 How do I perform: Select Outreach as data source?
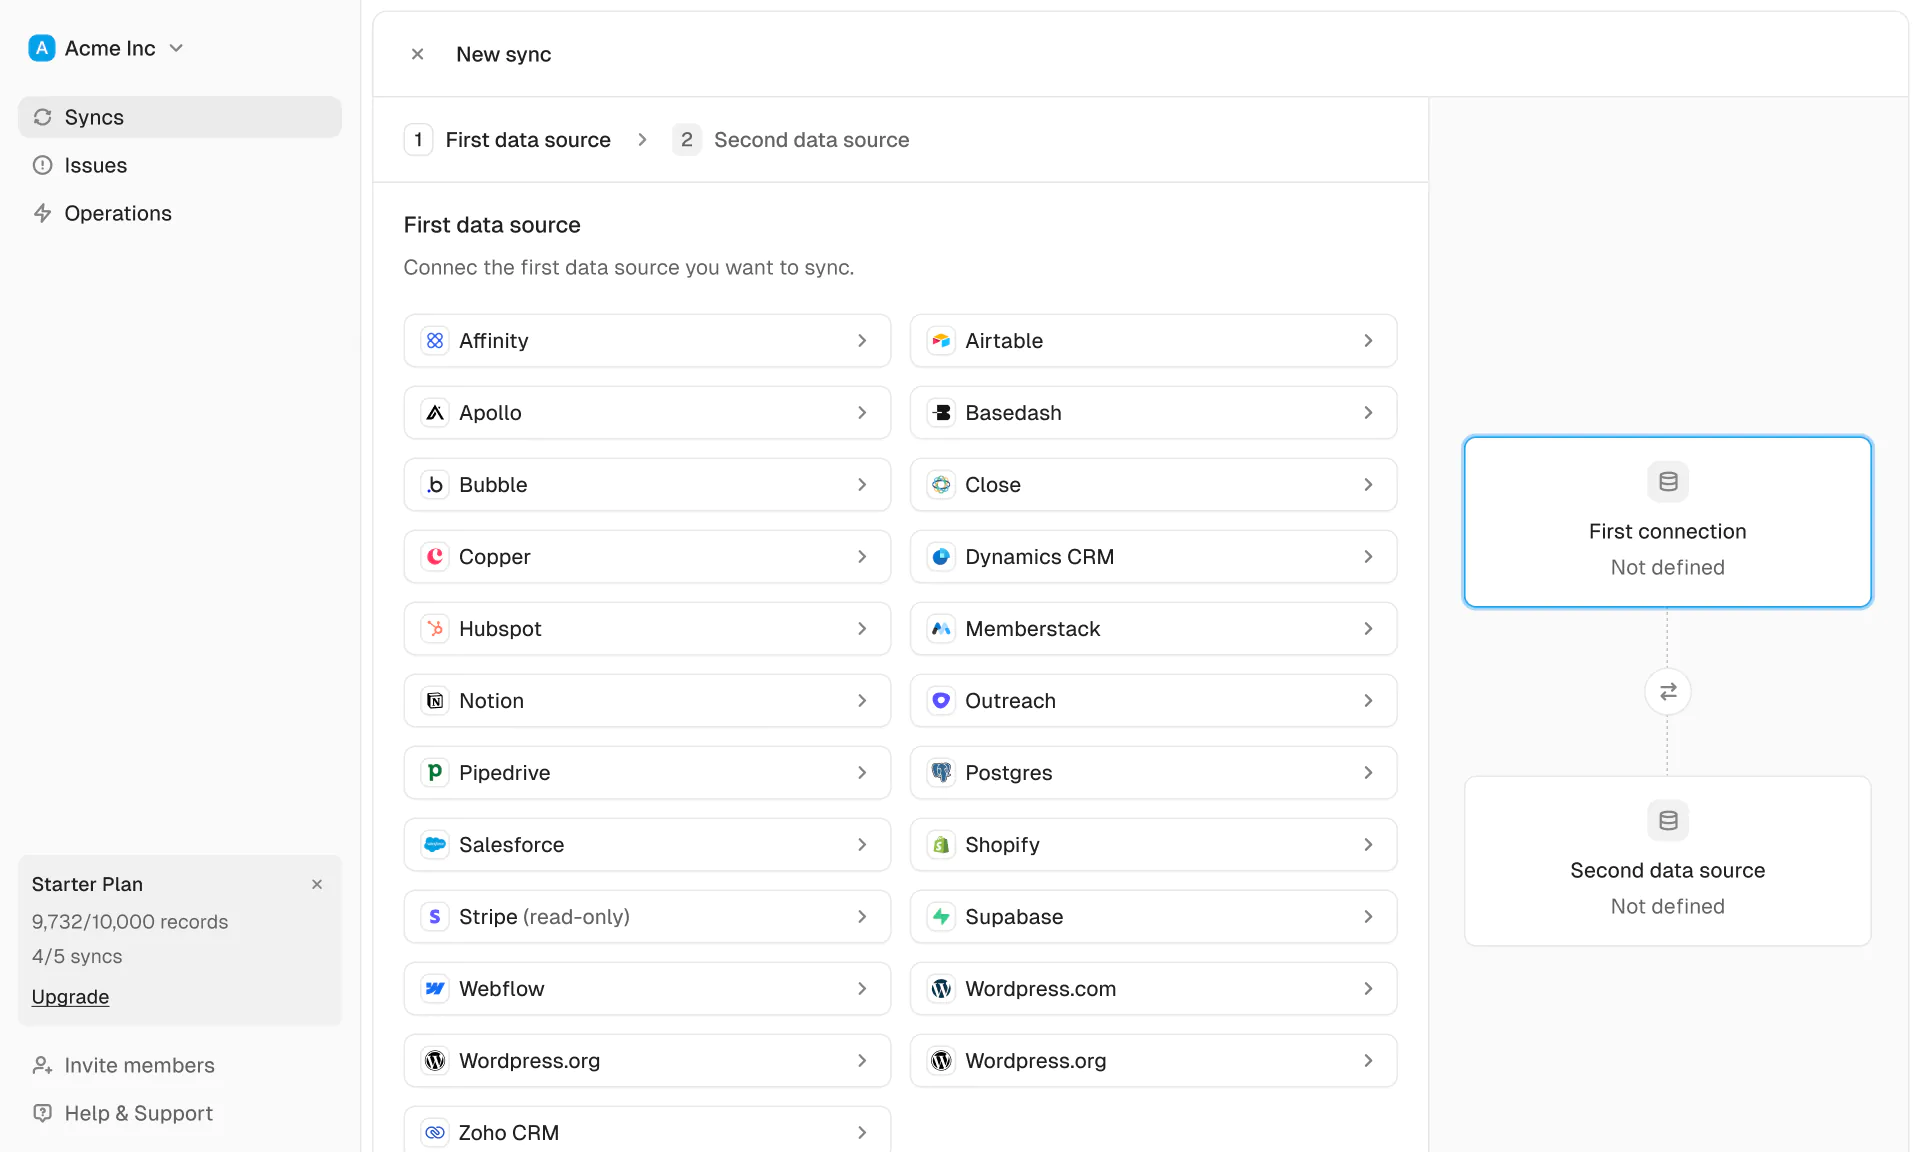[x=1153, y=701]
